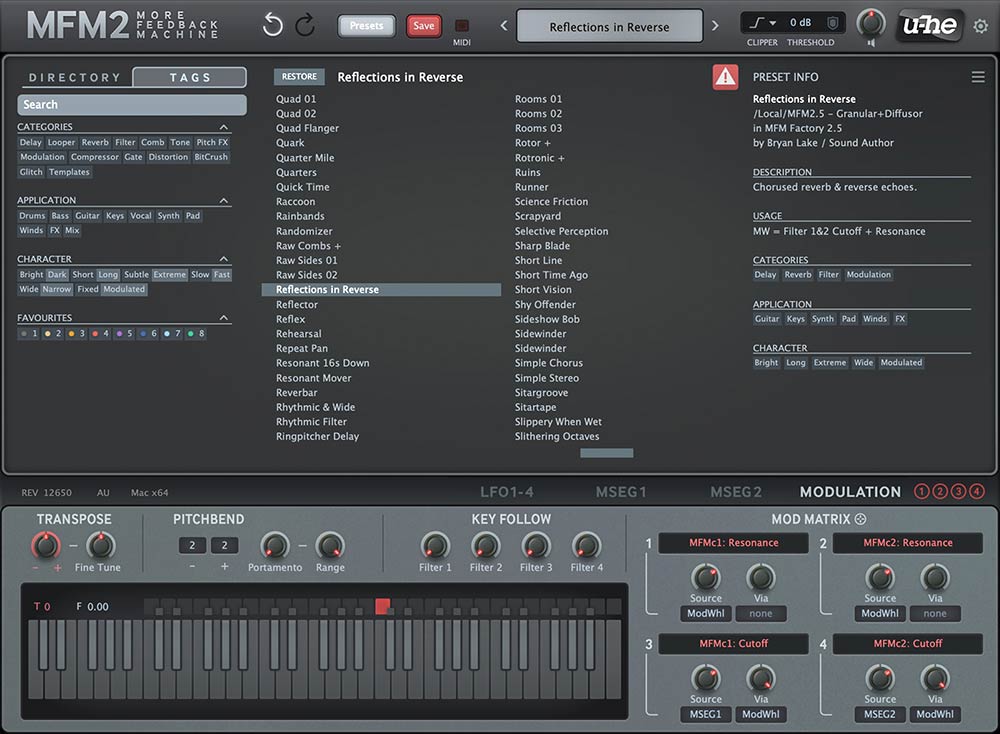Switch to the DIRECTORY tab
1000x734 pixels.
73,76
